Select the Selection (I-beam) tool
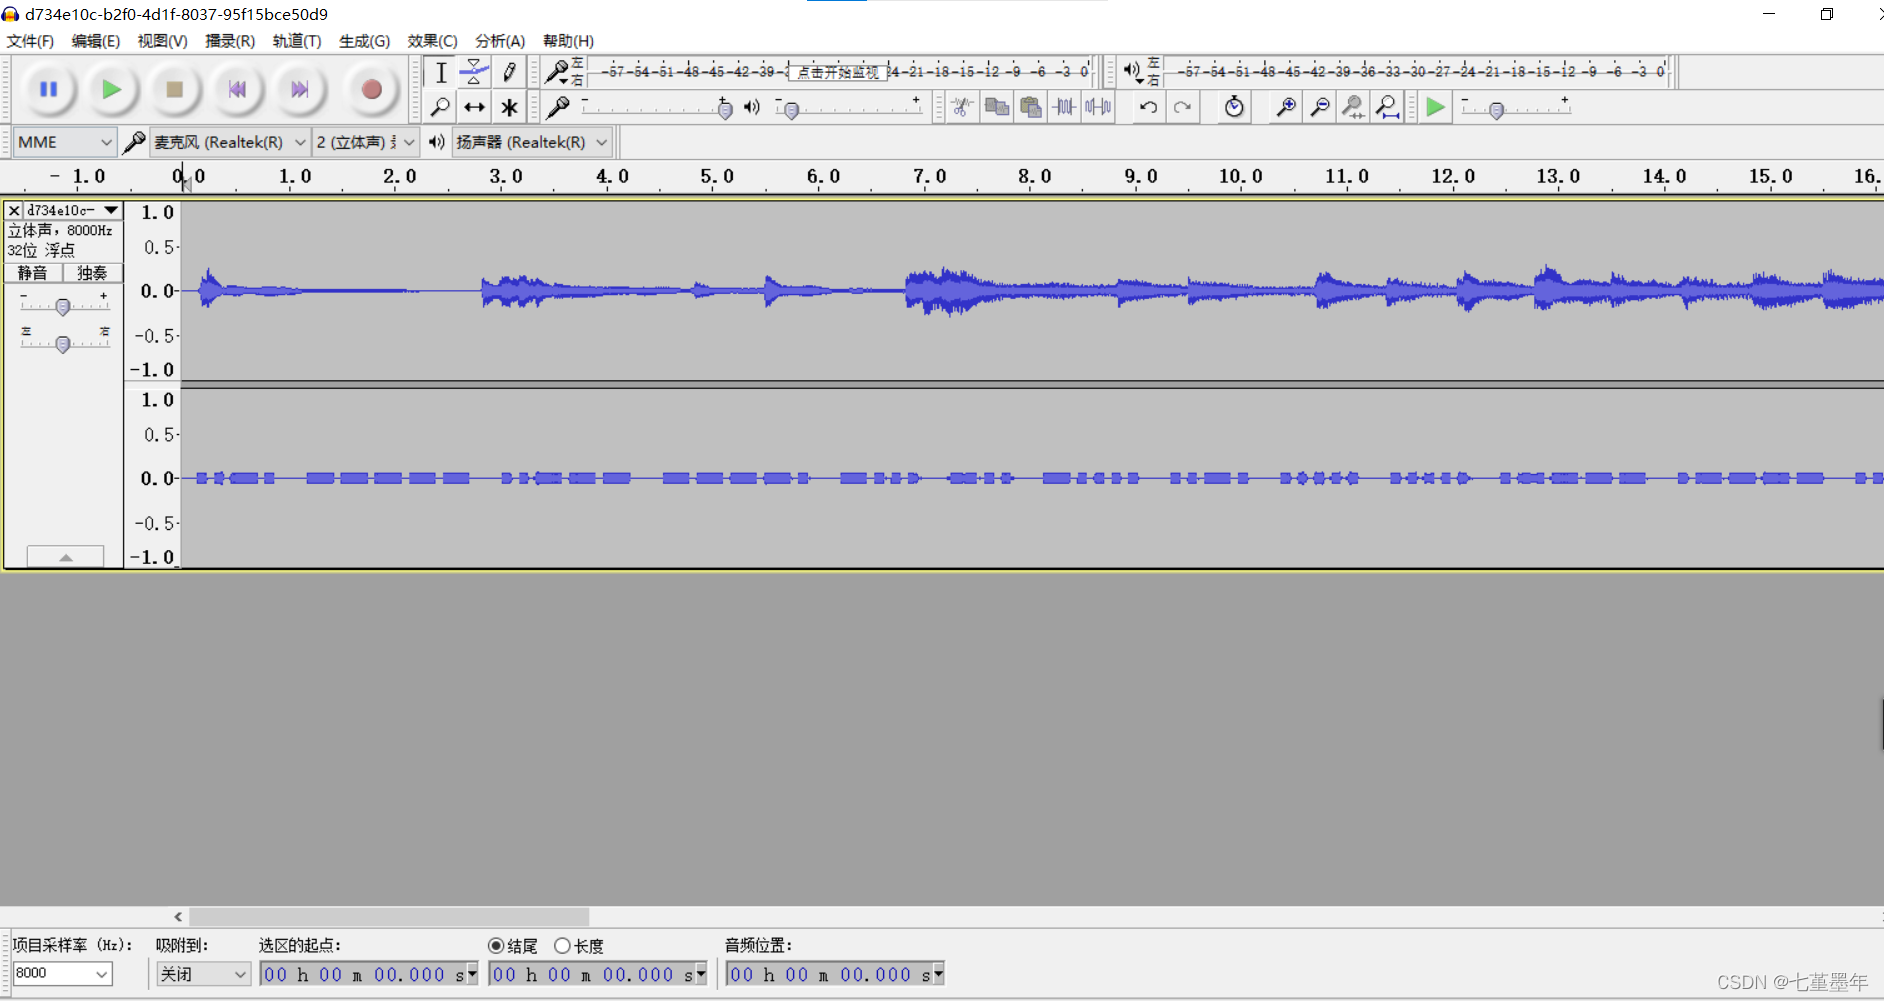Image resolution: width=1884 pixels, height=1001 pixels. click(x=440, y=72)
